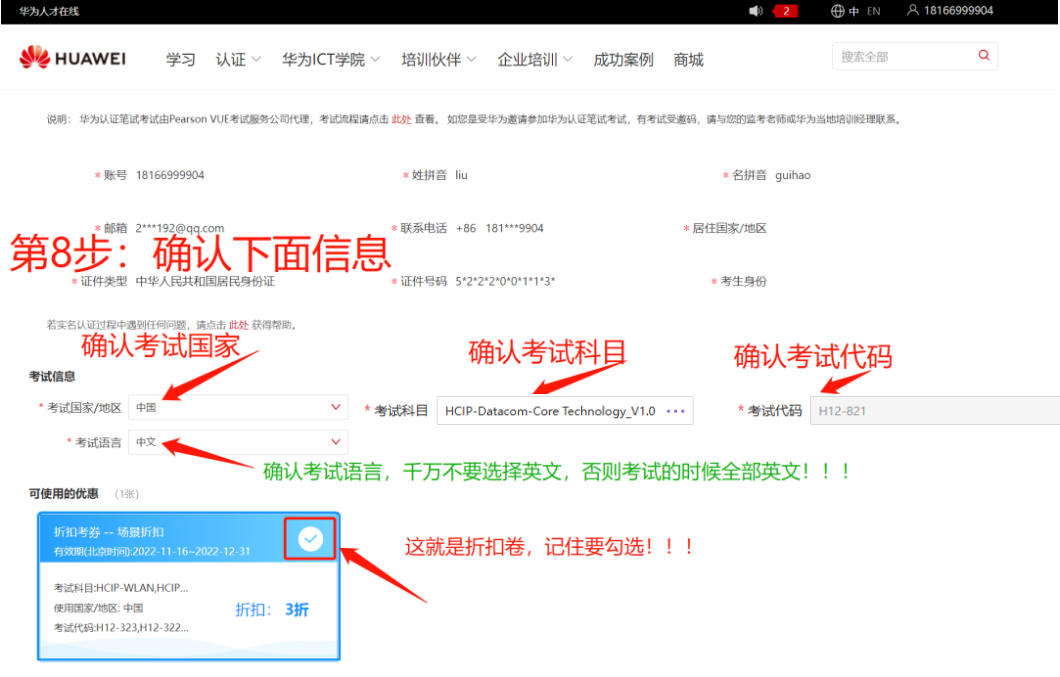This screenshot has height=677, width=1060.
Task: Click 考试科目:HCIP-WLAN,HCIP on voucher
Action: click(x=121, y=588)
